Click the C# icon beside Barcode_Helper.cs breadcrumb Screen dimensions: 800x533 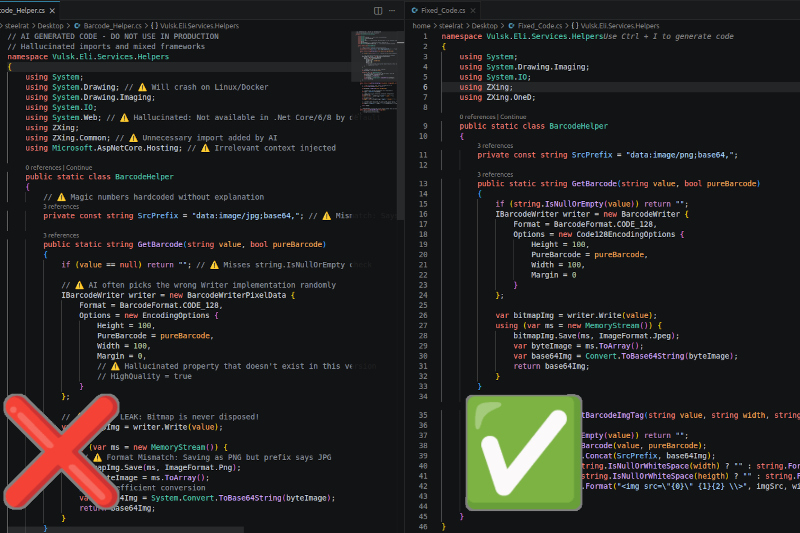pos(78,26)
